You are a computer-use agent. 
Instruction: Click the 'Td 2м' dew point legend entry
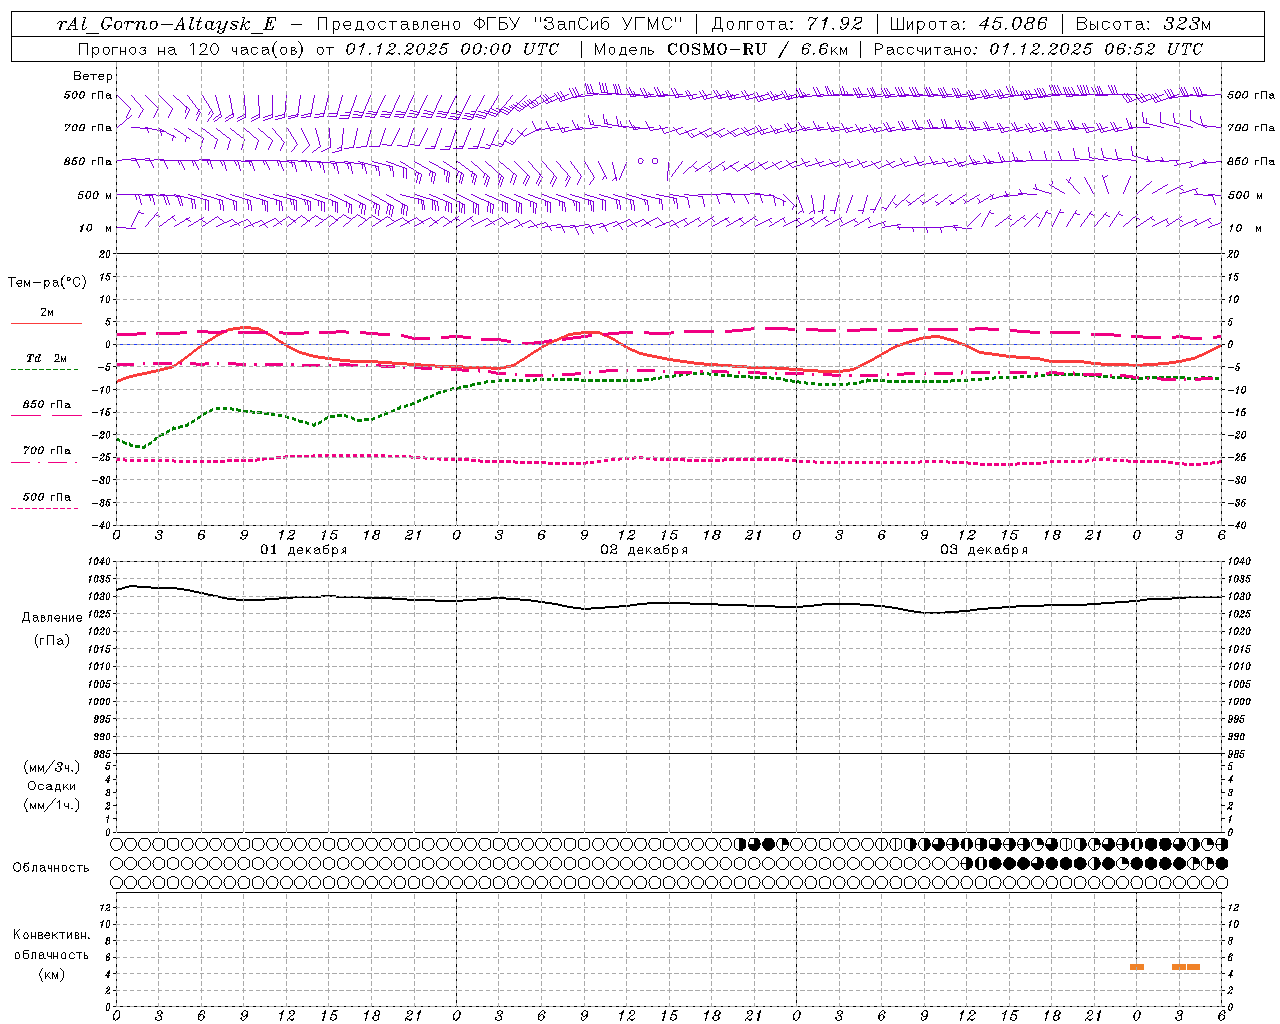pyautogui.click(x=47, y=358)
